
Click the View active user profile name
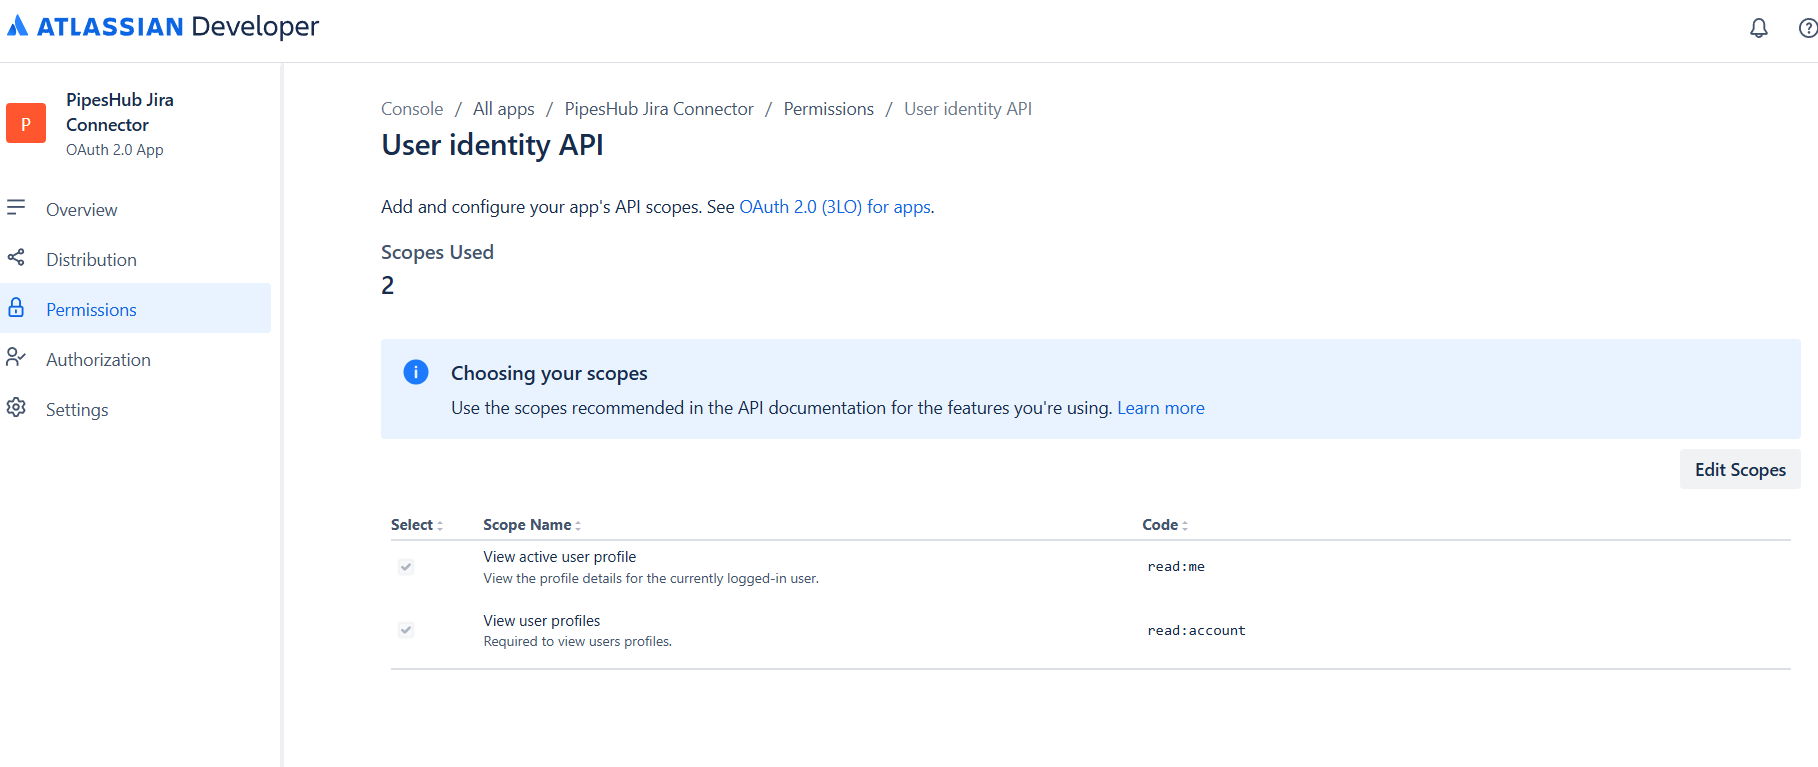560,557
